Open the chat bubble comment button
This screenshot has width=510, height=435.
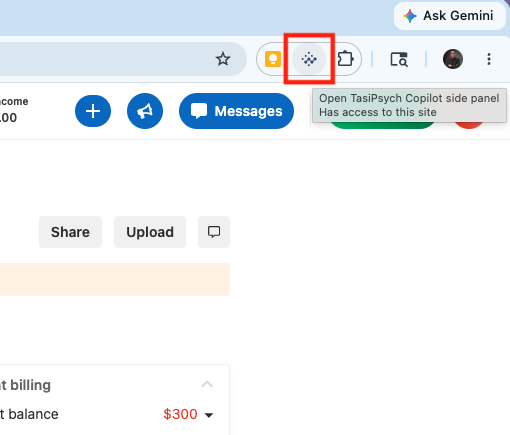214,232
